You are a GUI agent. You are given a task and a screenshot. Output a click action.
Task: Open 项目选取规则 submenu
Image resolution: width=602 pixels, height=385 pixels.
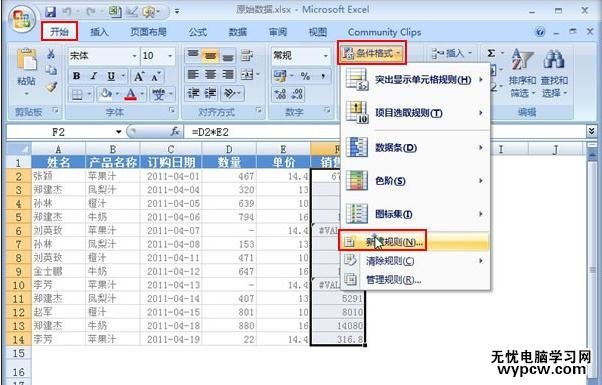click(x=415, y=113)
